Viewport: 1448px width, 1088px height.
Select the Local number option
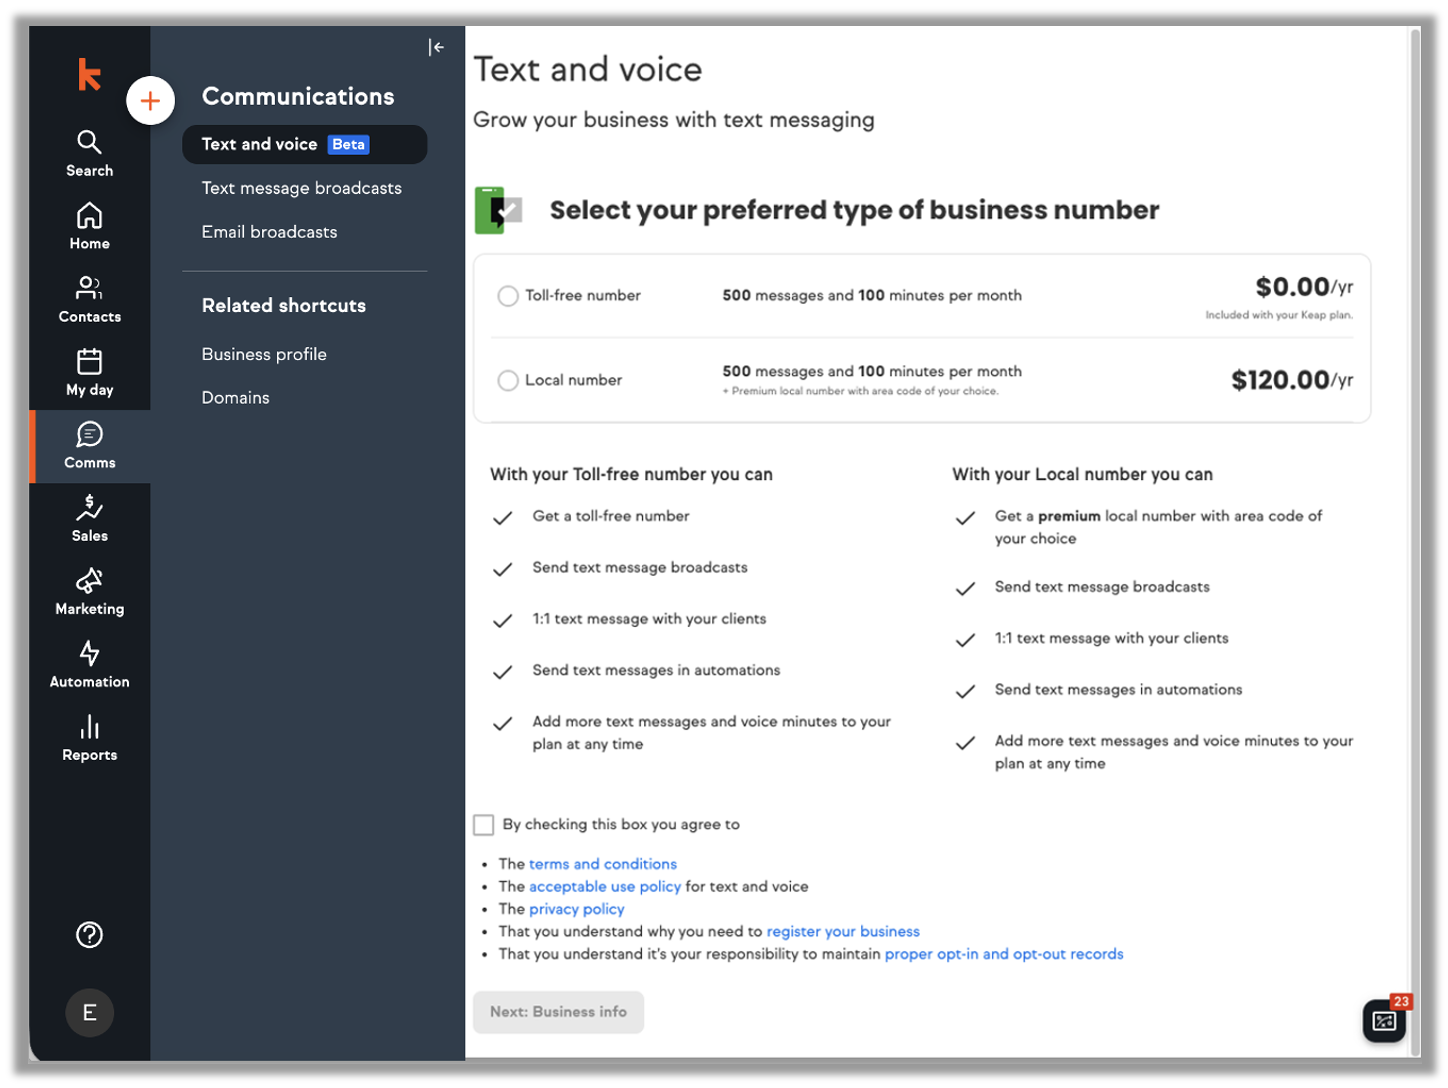[508, 381]
